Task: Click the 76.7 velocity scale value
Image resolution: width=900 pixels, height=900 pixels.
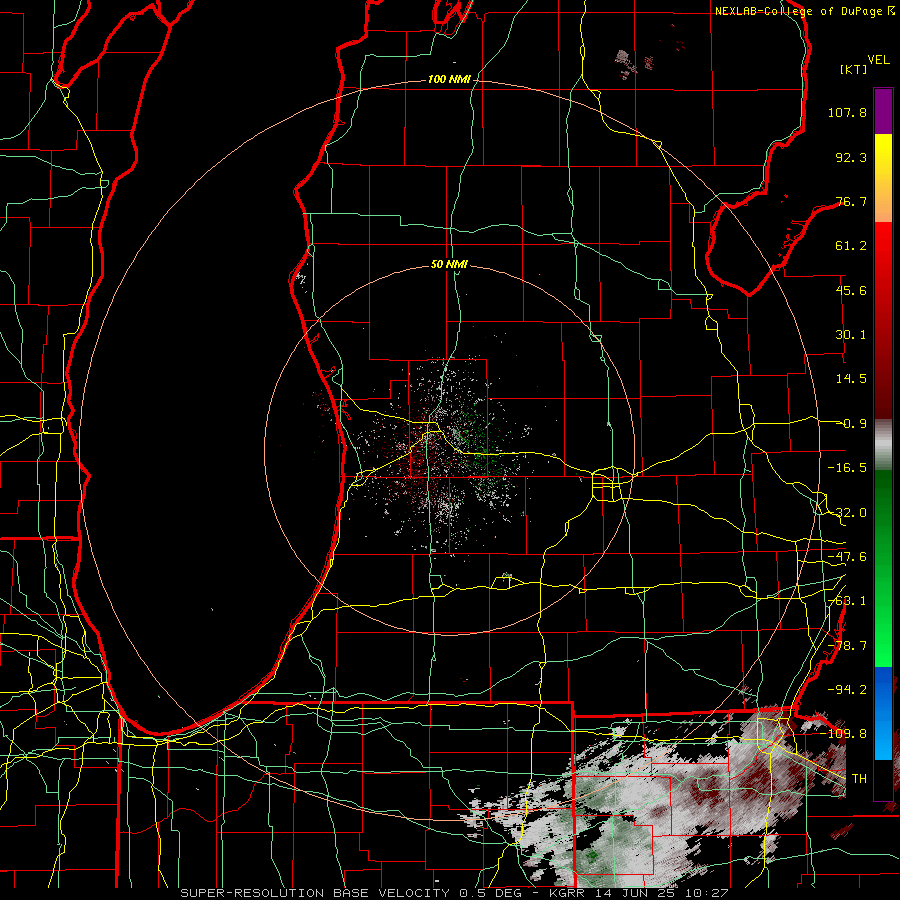Action: click(851, 201)
